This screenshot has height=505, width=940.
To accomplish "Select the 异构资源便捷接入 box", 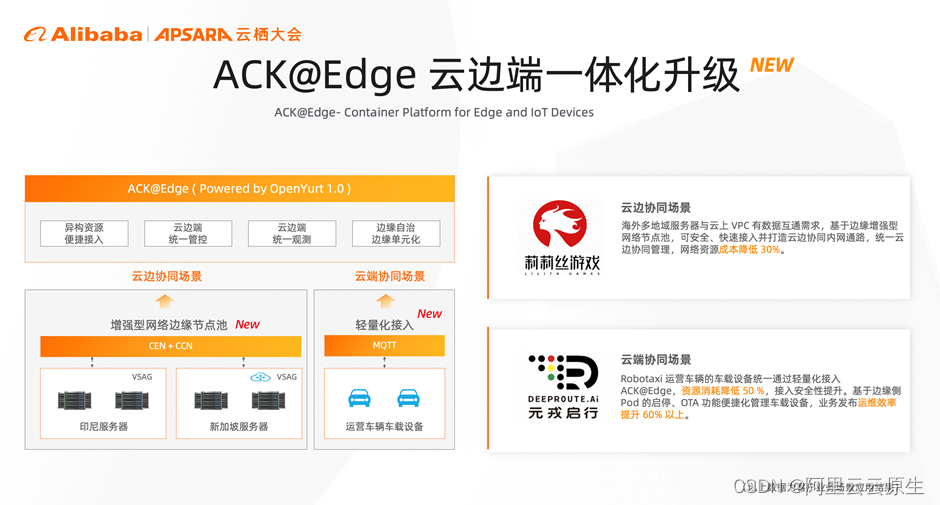I will click(x=84, y=233).
